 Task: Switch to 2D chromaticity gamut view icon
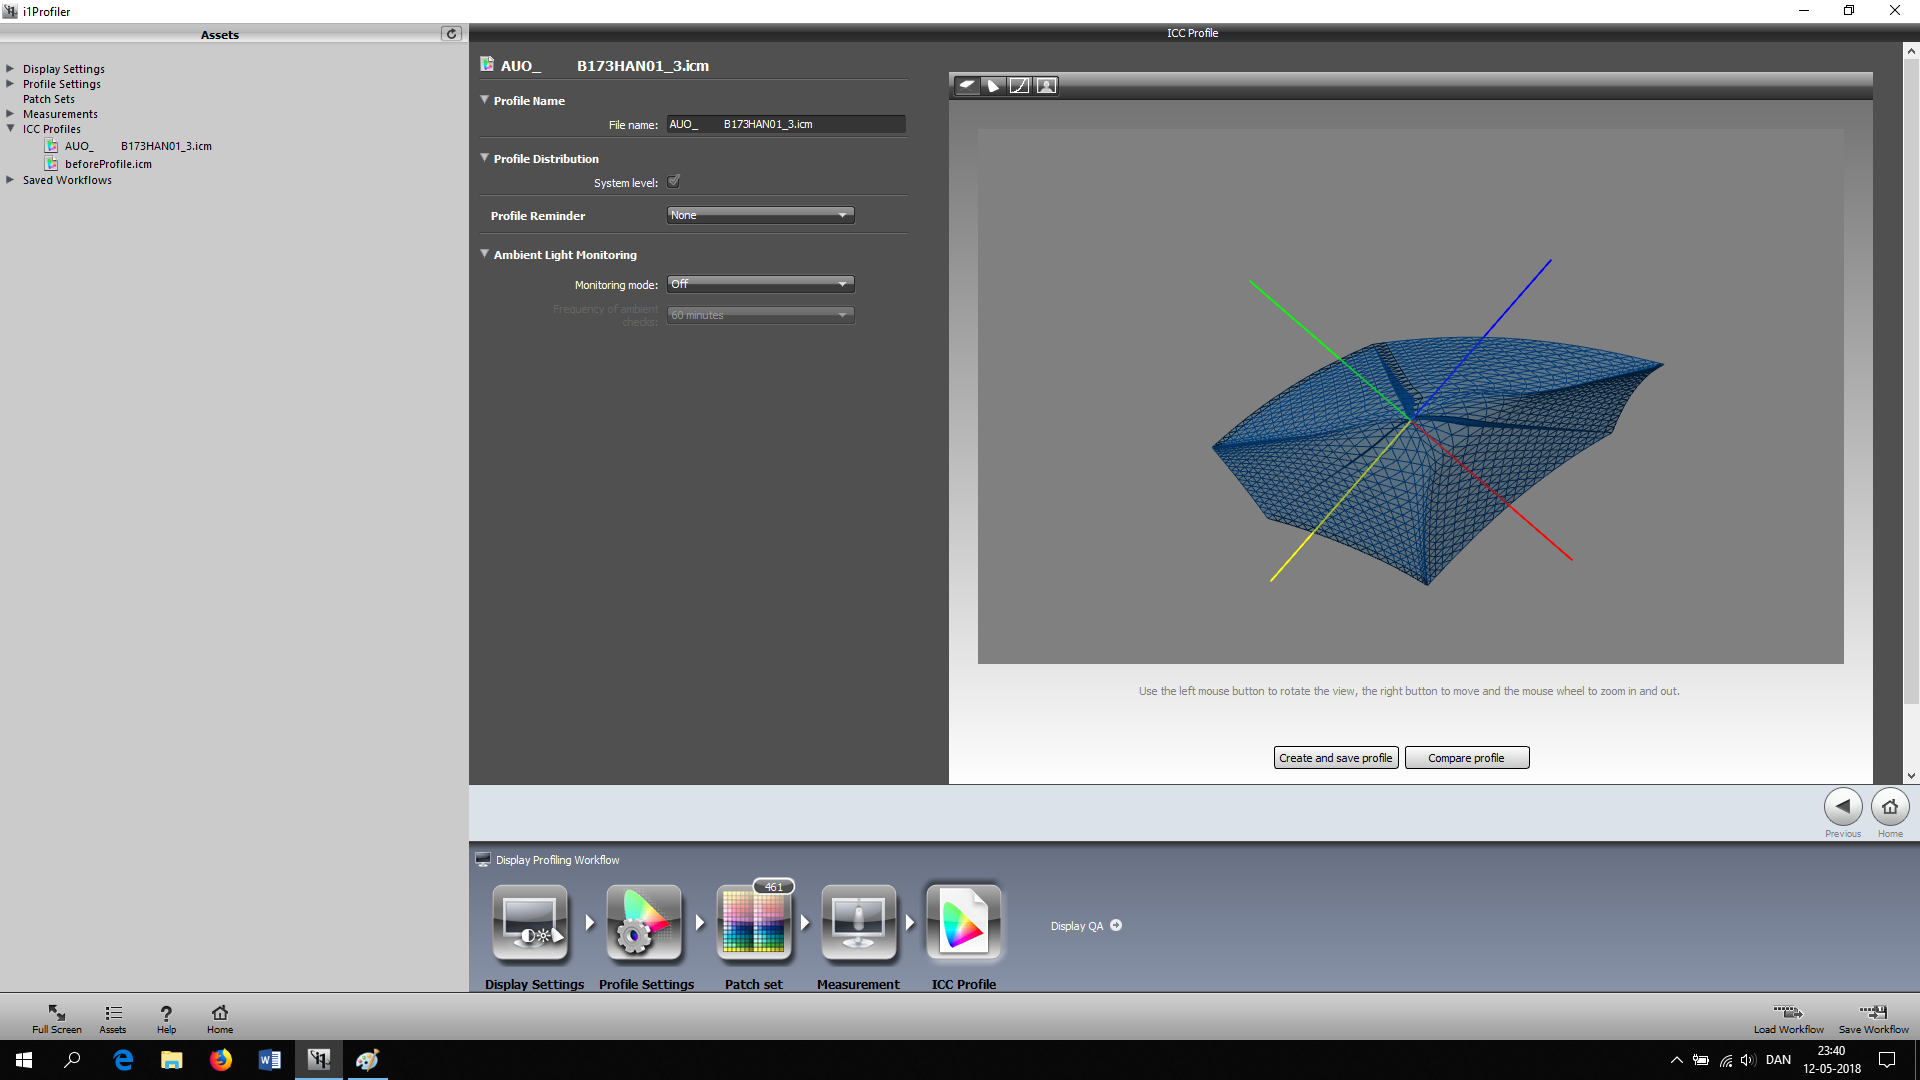click(x=993, y=86)
